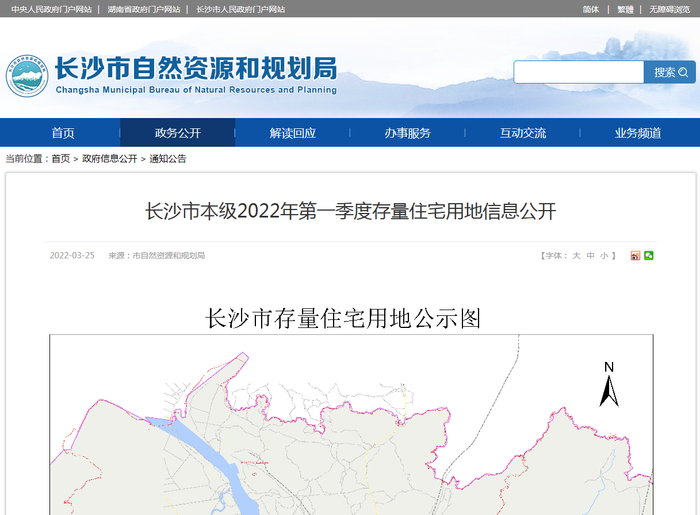Click the 搜索 search button
The width and height of the screenshot is (700, 515).
670,72
